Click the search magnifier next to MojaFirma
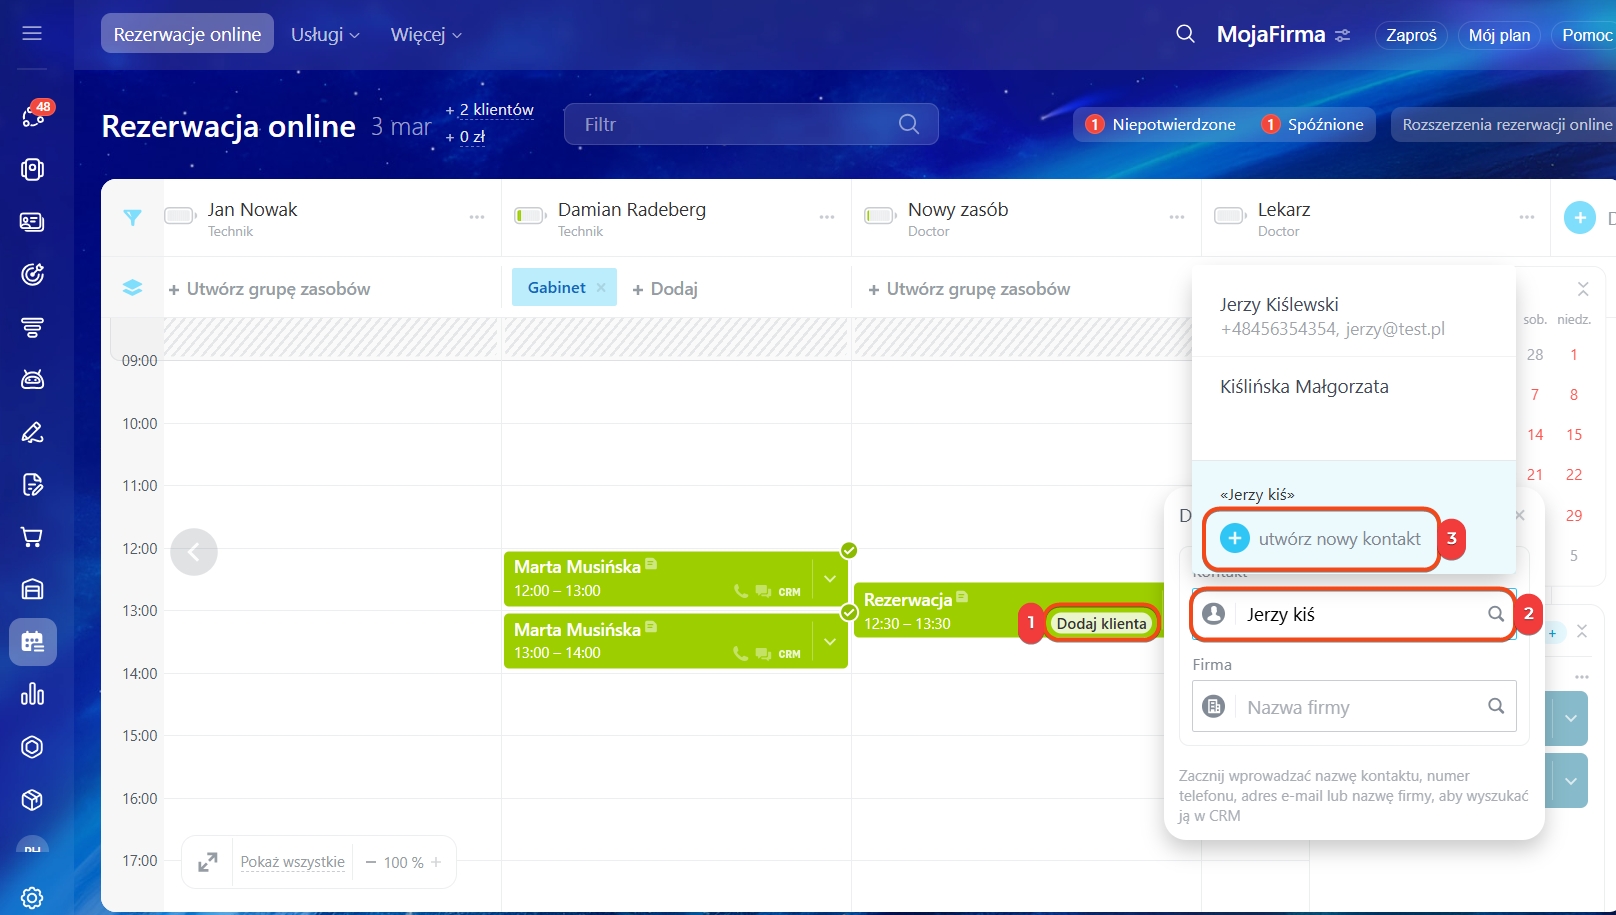1616x915 pixels. tap(1185, 34)
